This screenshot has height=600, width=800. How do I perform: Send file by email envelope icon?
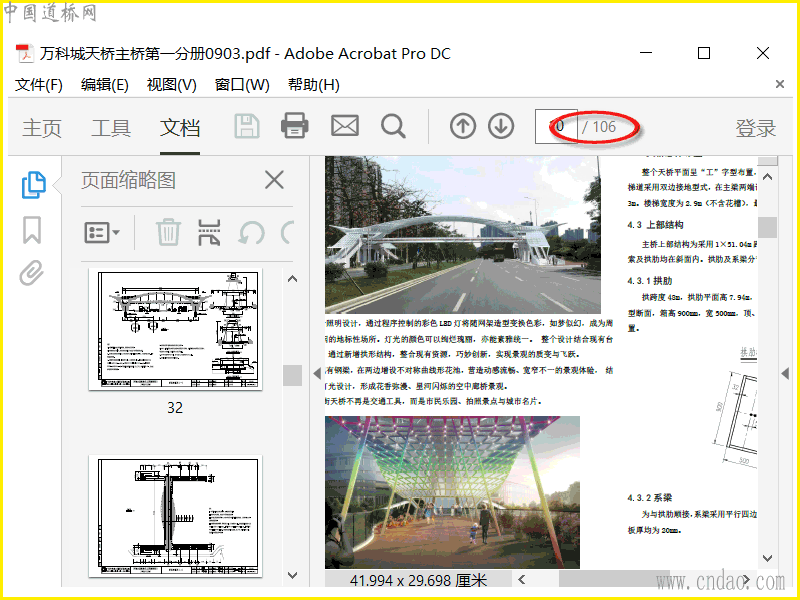pyautogui.click(x=345, y=126)
